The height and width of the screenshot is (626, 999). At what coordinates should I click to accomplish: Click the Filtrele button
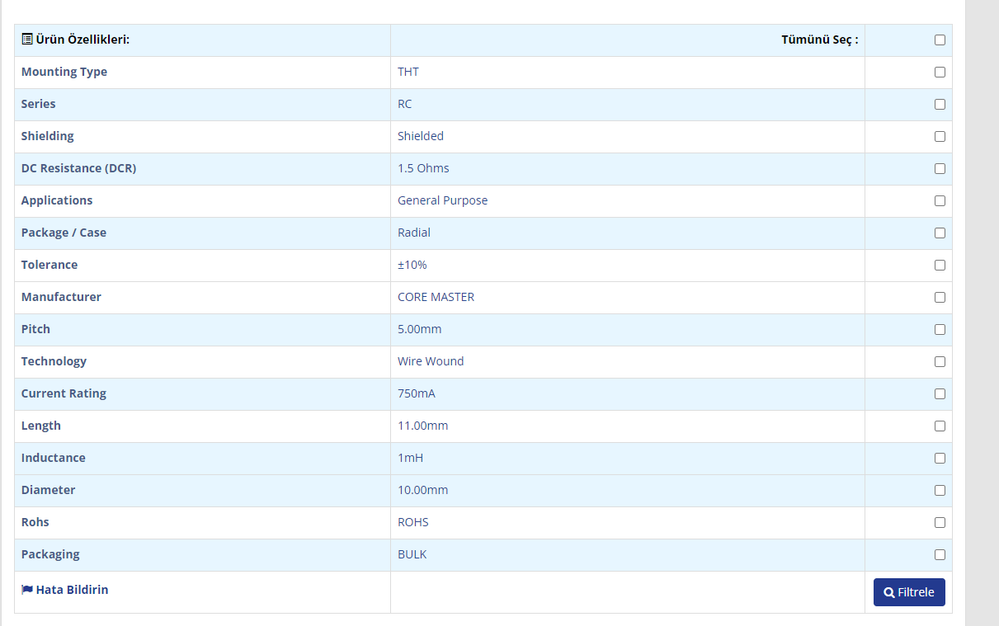click(909, 592)
